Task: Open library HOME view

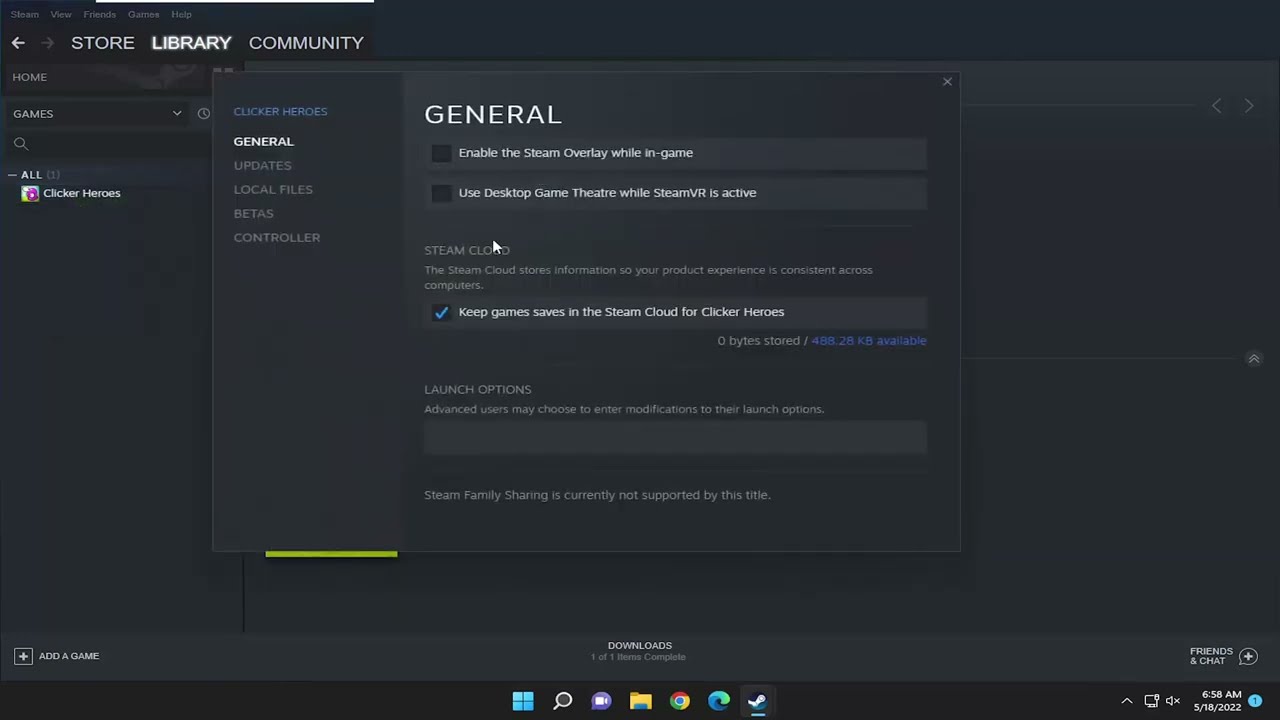Action: [x=30, y=77]
